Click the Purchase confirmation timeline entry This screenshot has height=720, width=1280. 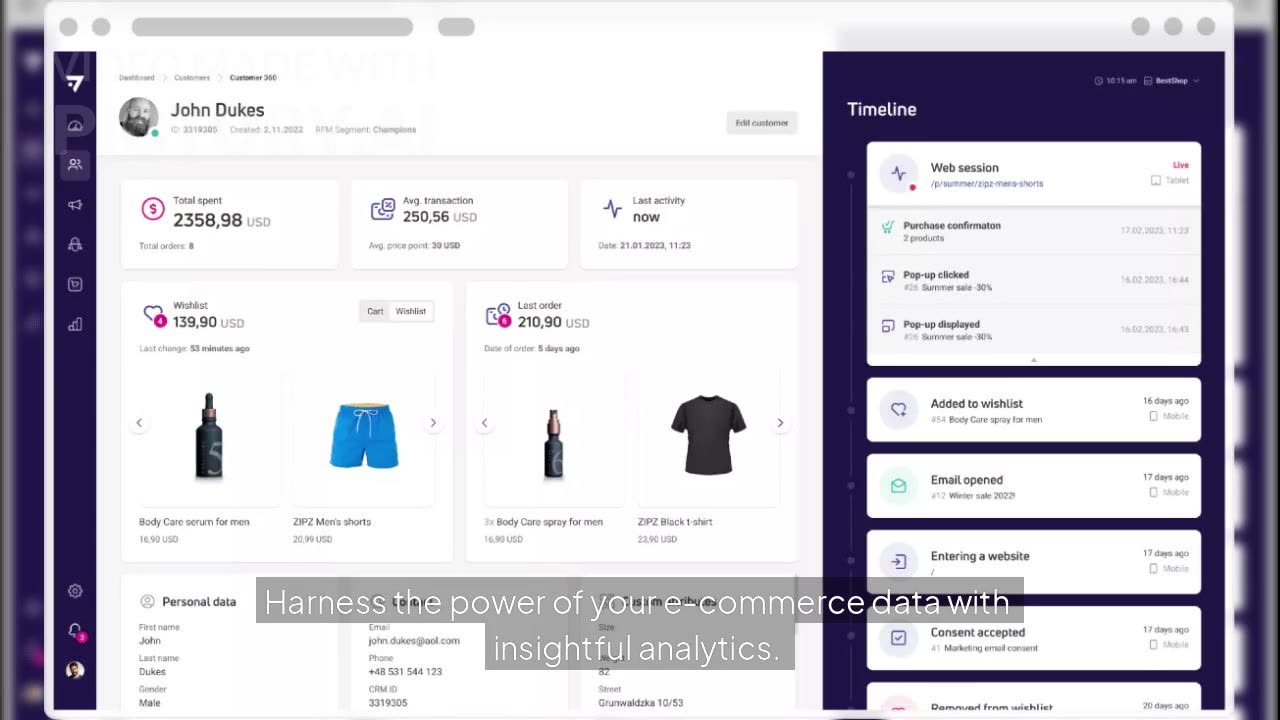pos(1034,231)
